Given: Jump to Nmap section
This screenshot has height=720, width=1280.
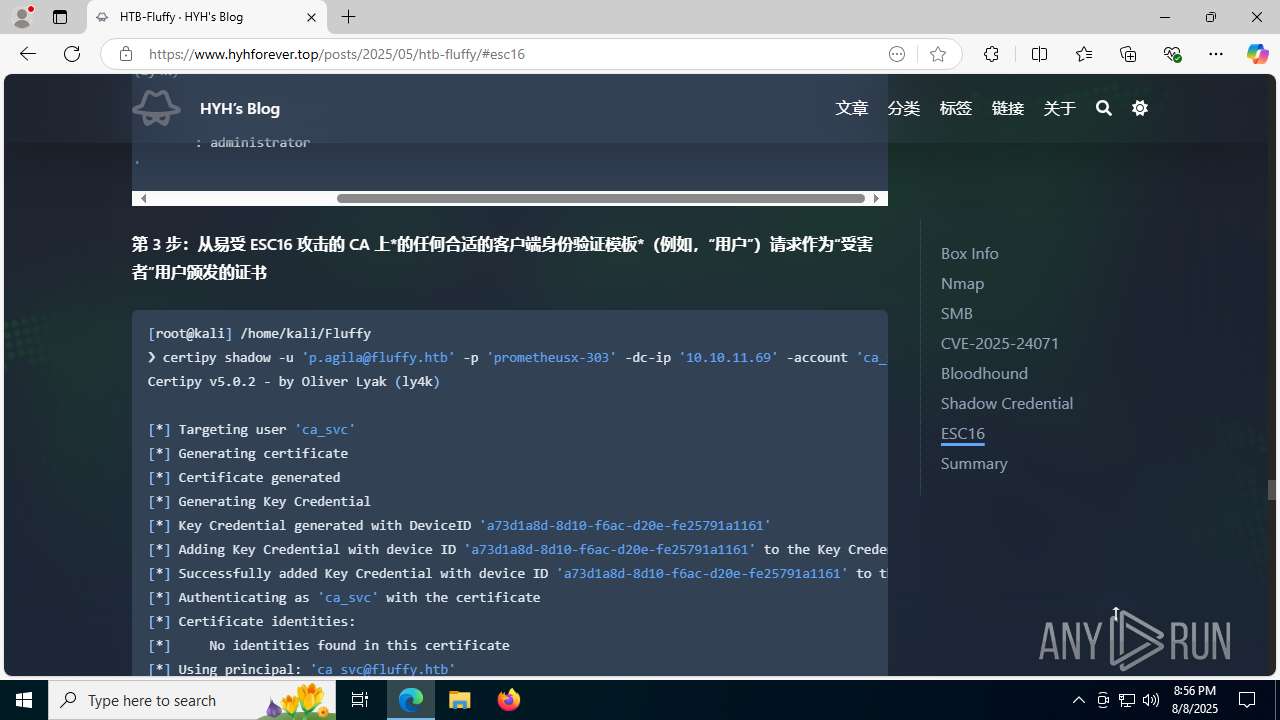Looking at the screenshot, I should [962, 283].
